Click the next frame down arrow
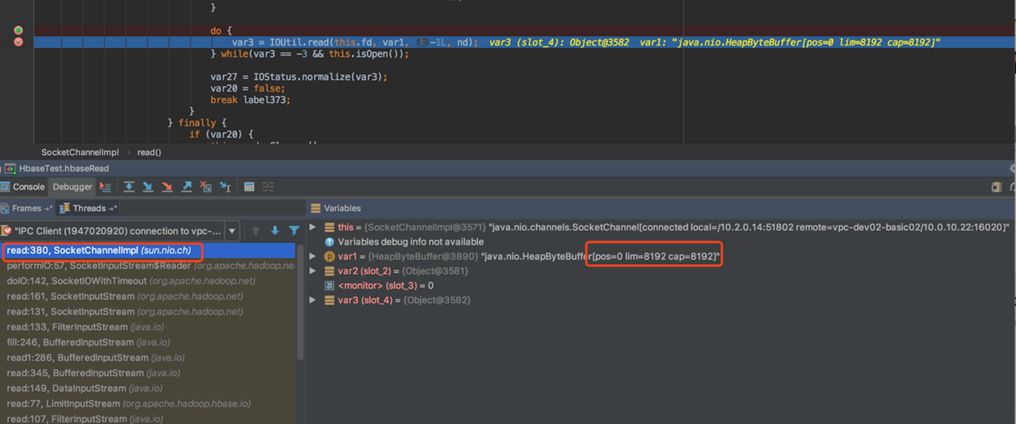 click(275, 230)
